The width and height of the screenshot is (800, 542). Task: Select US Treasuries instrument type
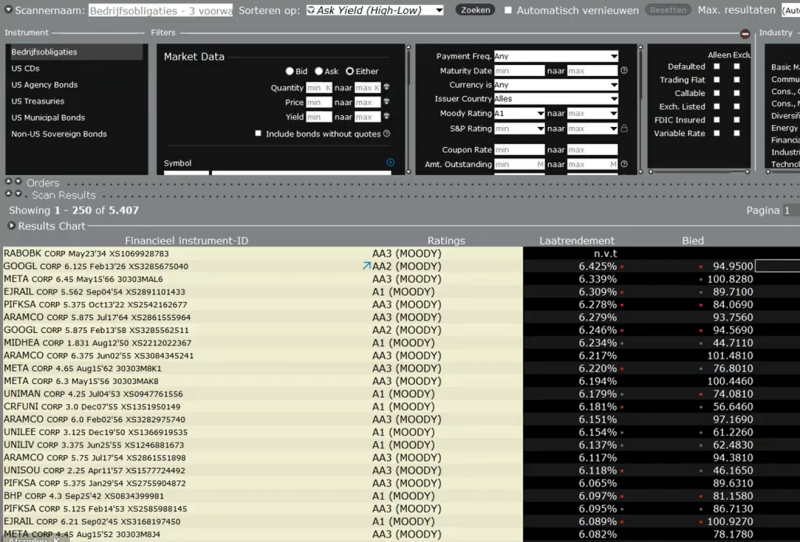pyautogui.click(x=75, y=101)
